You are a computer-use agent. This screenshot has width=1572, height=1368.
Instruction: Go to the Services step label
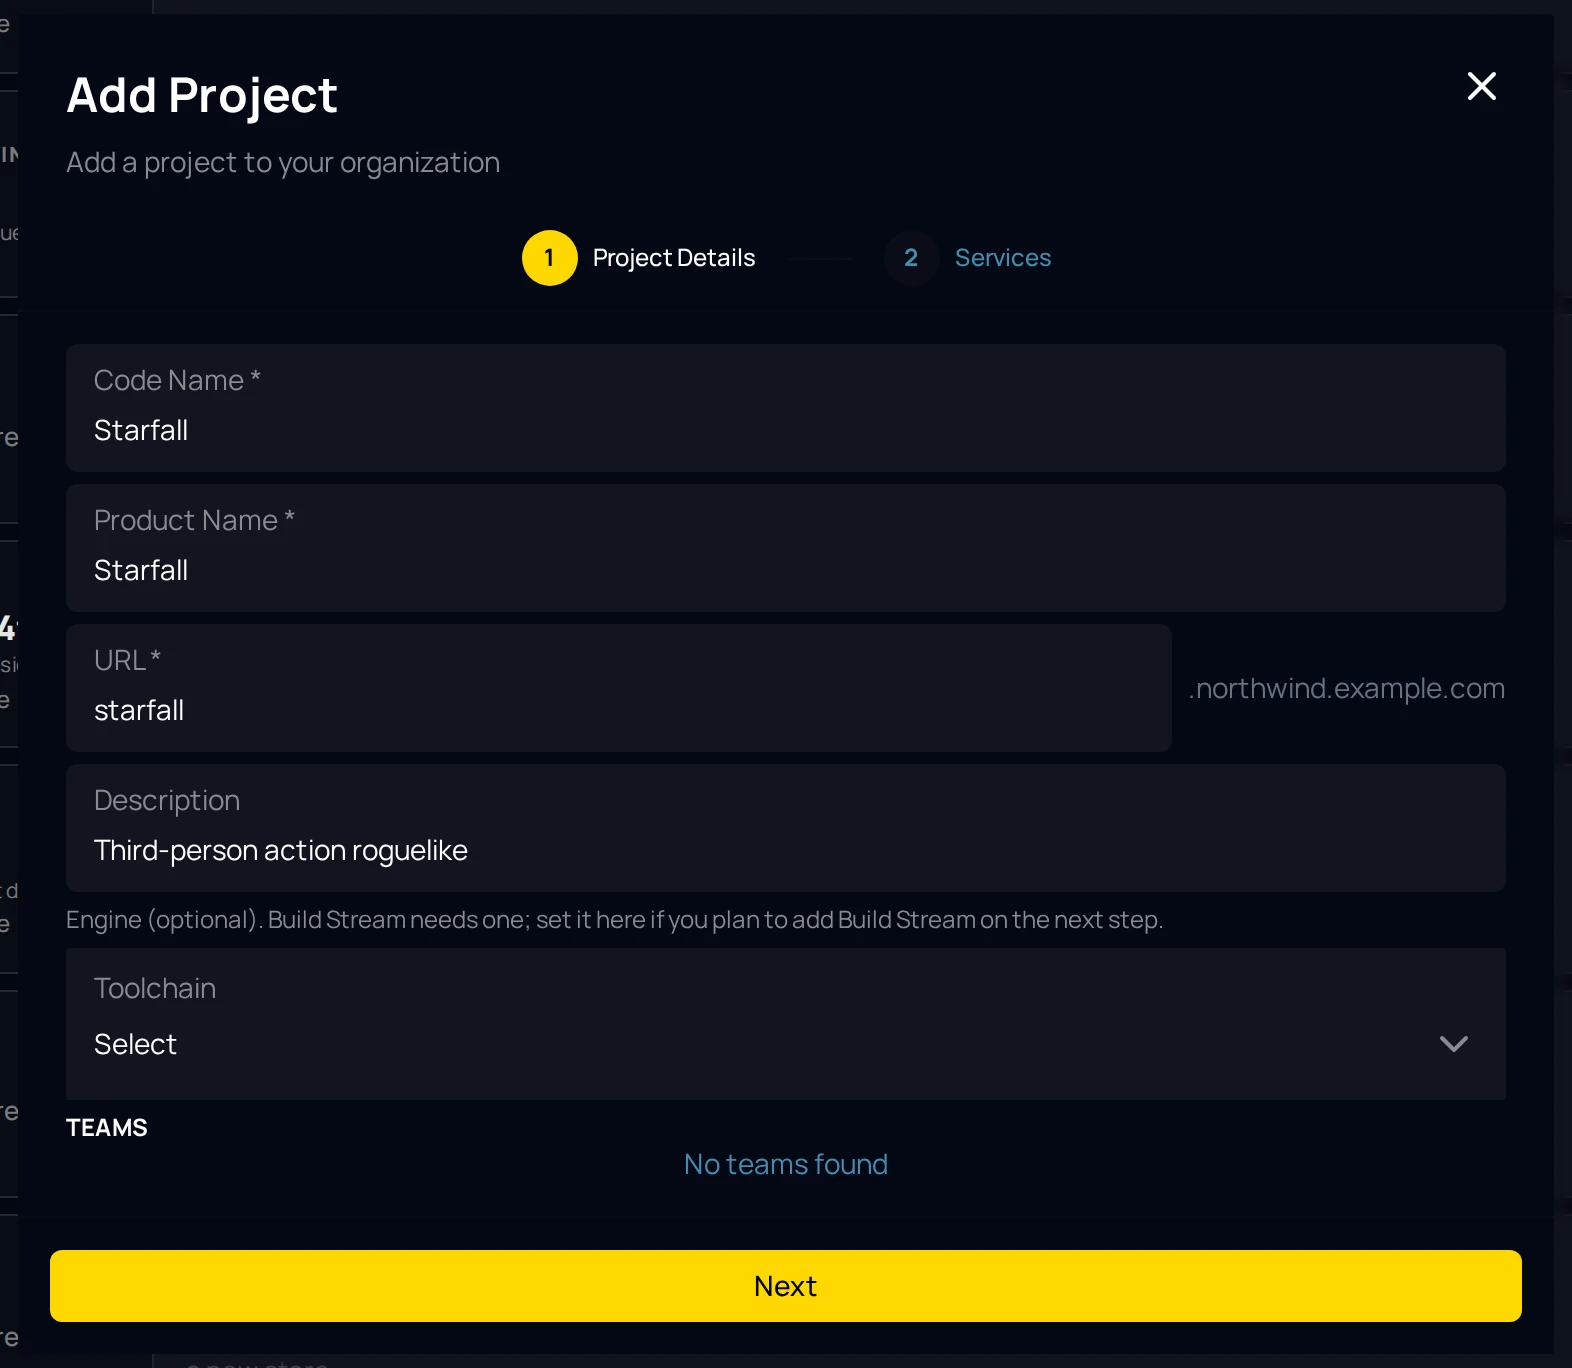(1002, 258)
